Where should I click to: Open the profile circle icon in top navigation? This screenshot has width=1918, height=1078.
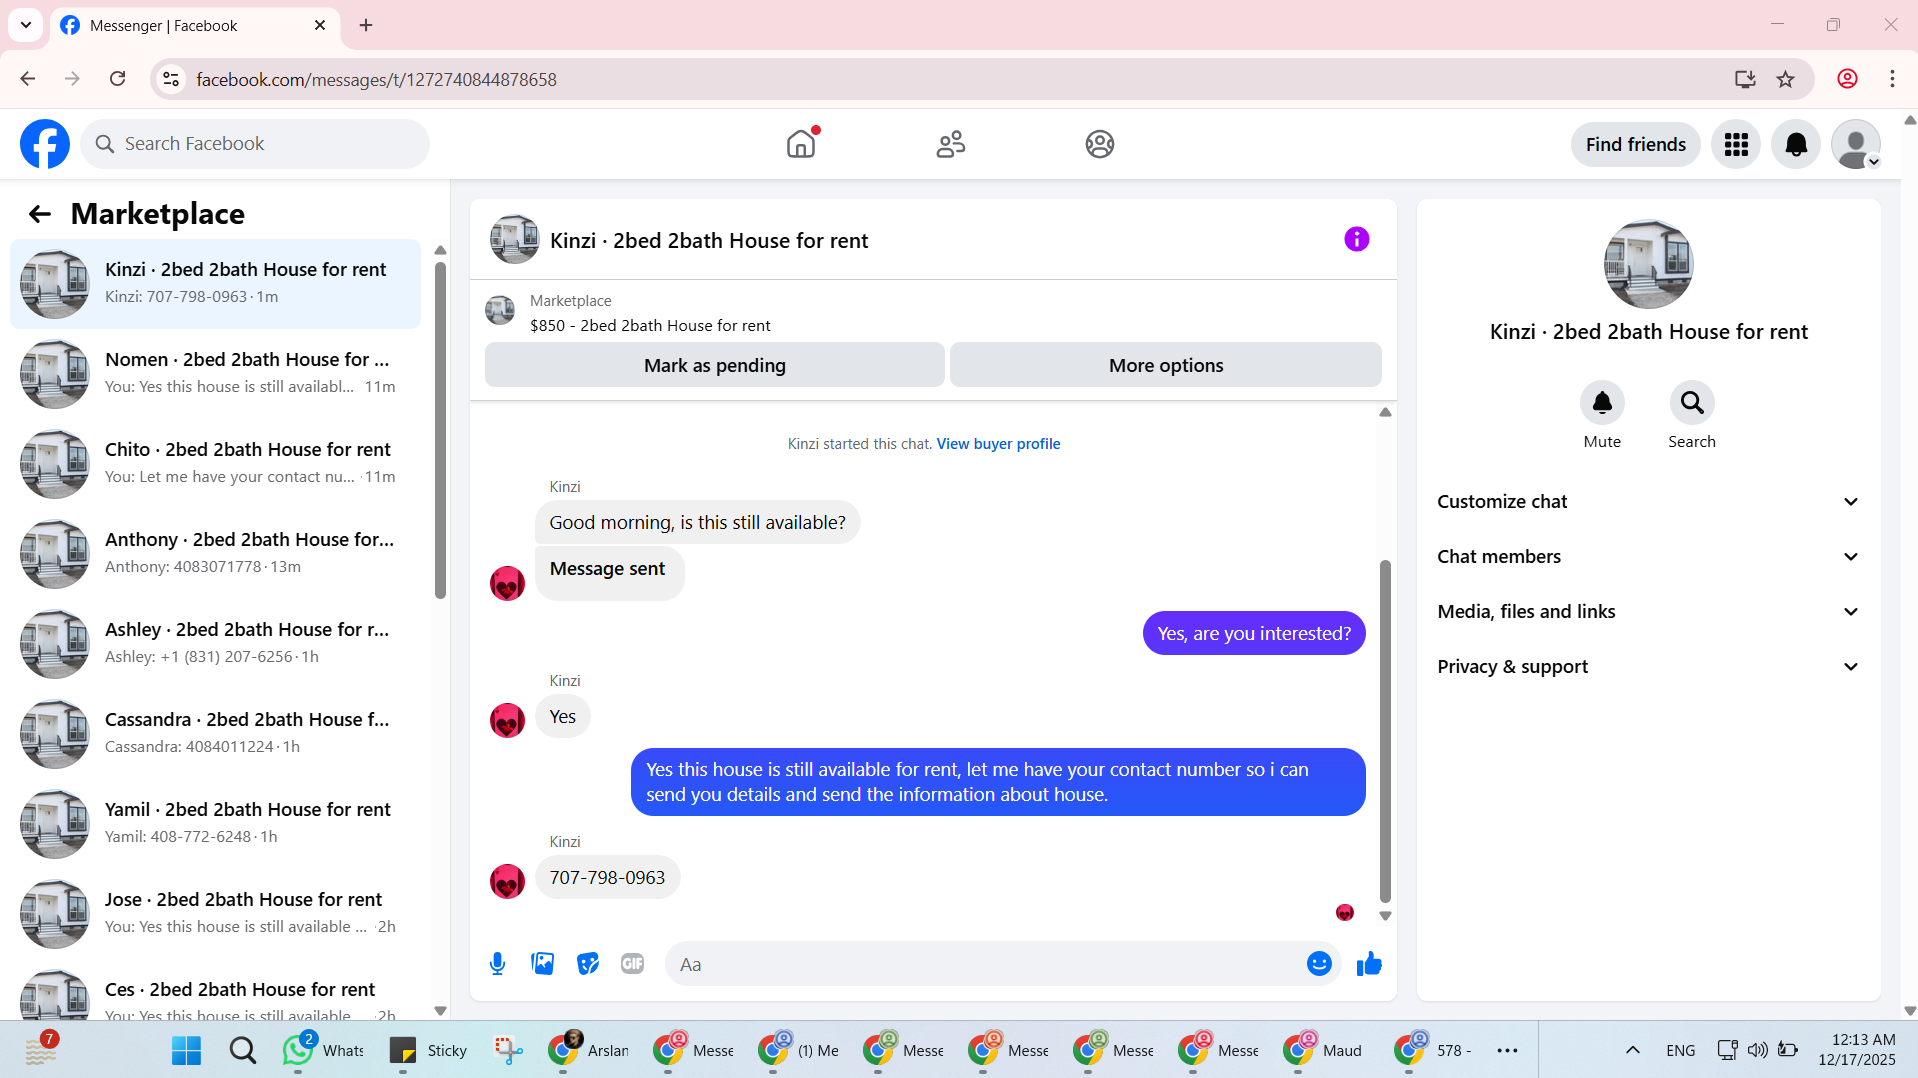point(1100,144)
